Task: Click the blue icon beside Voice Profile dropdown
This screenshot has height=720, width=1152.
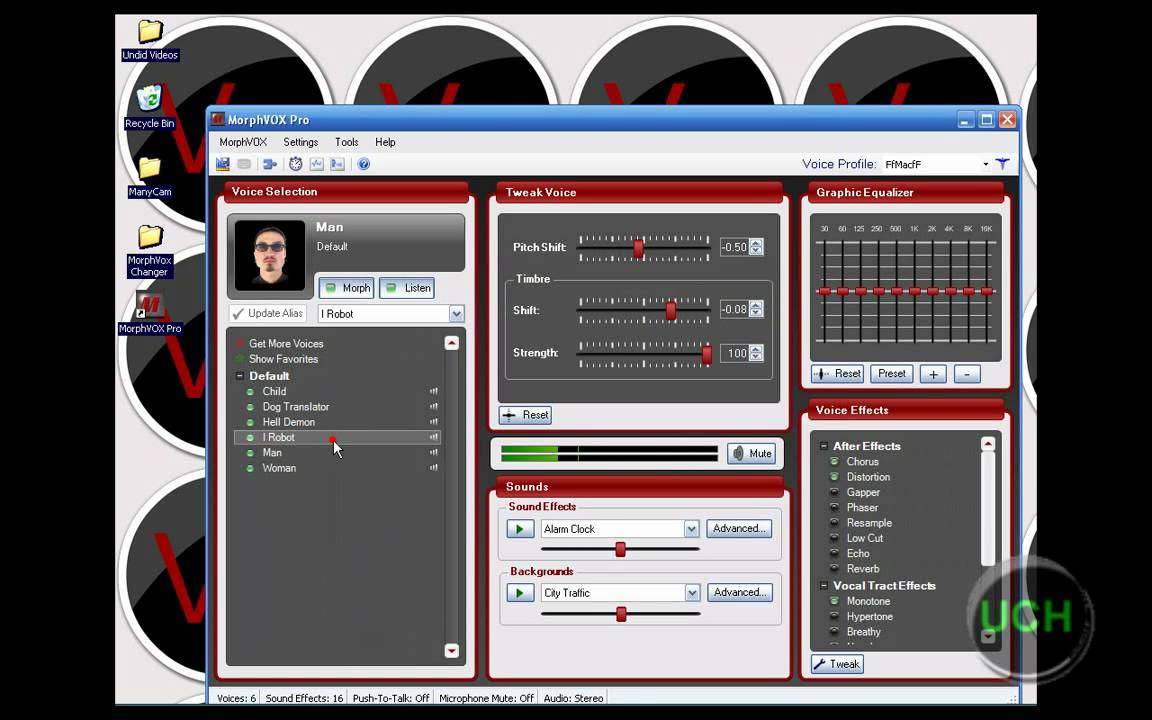Action: [x=1003, y=164]
